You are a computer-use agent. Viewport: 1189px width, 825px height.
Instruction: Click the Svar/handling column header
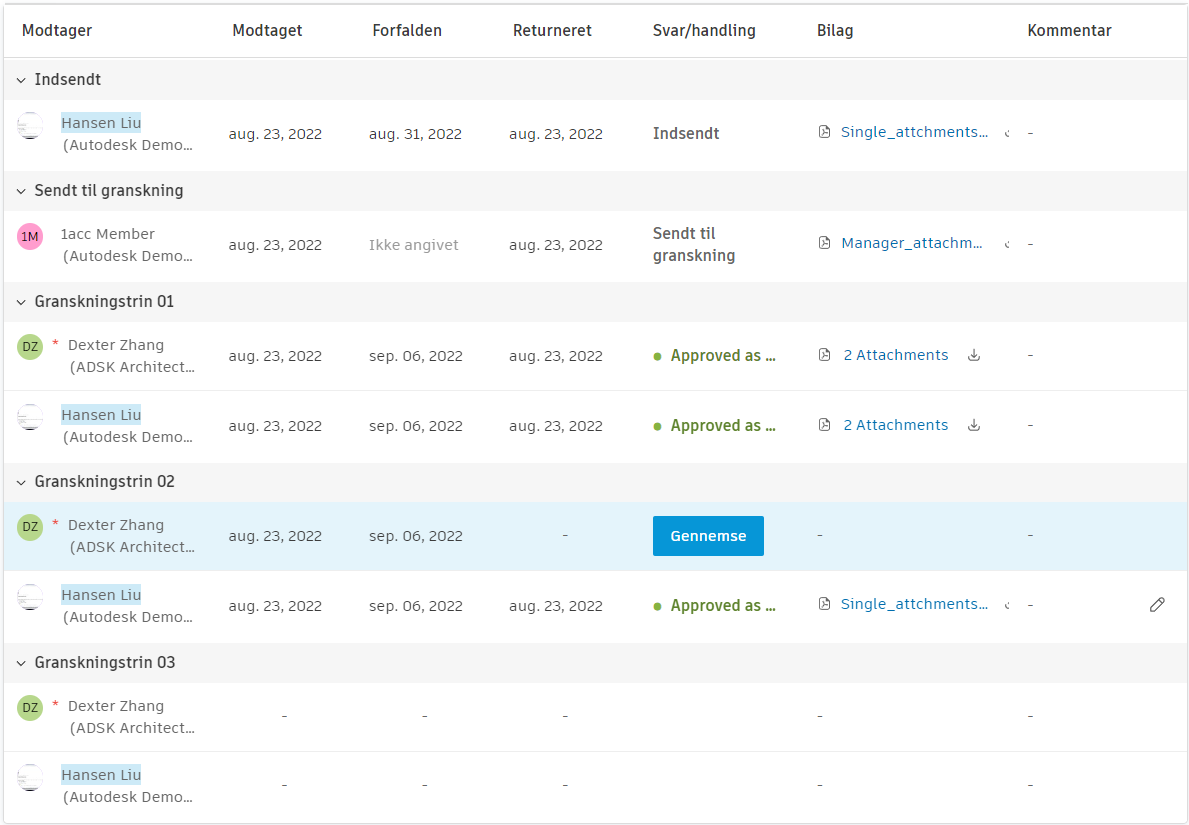click(704, 31)
